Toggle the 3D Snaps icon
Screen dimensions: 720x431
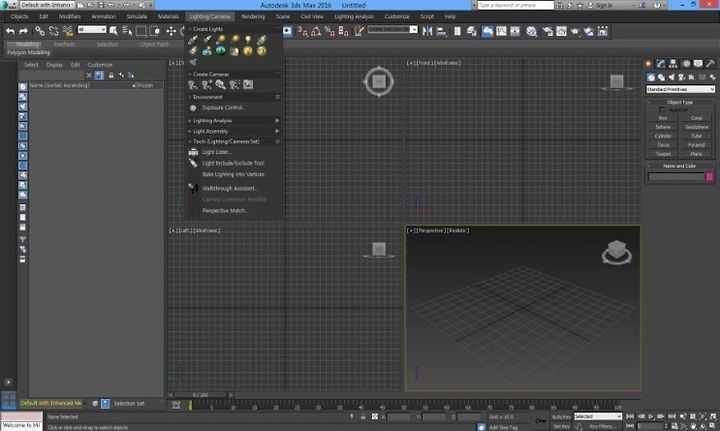[302, 31]
